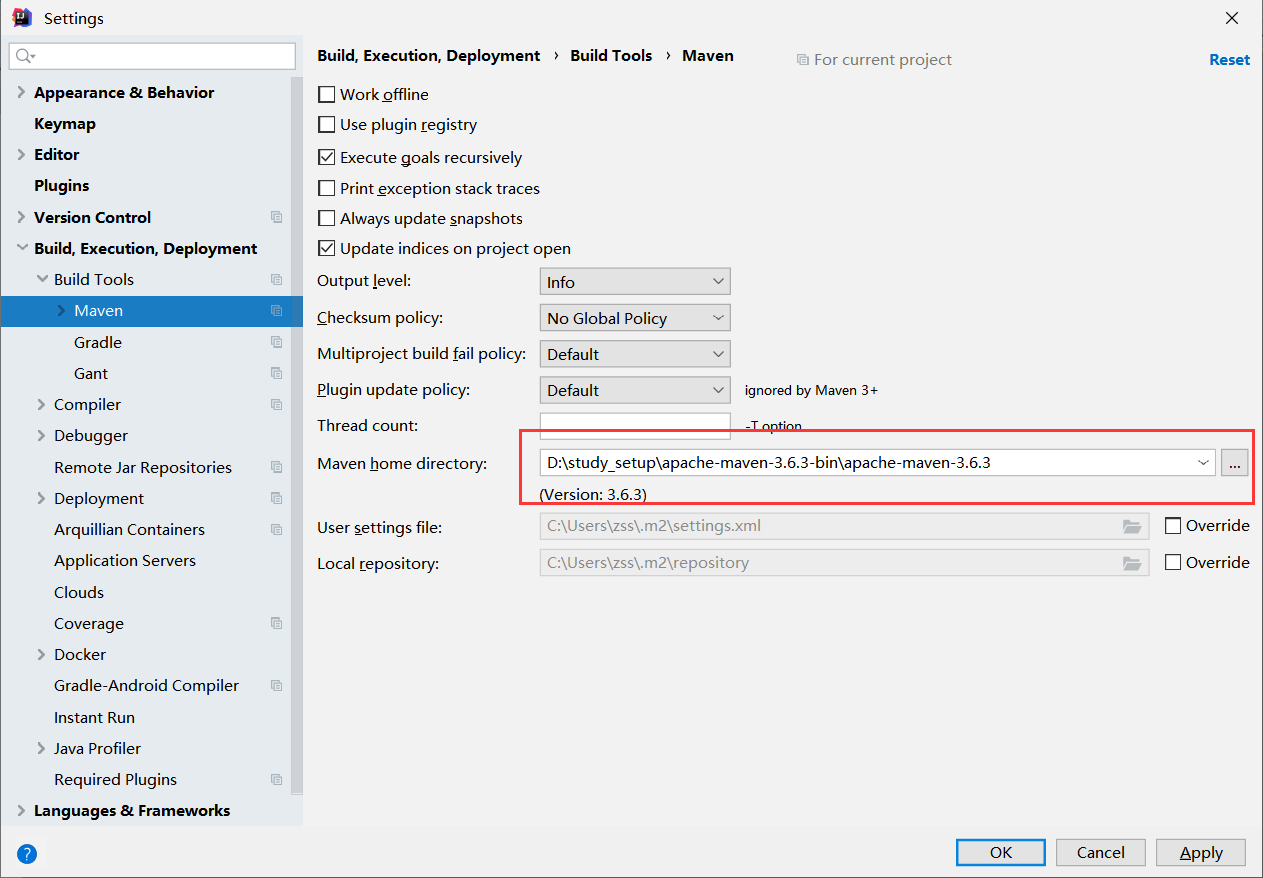
Task: Open the Plugin update policy dropdown
Action: [x=635, y=390]
